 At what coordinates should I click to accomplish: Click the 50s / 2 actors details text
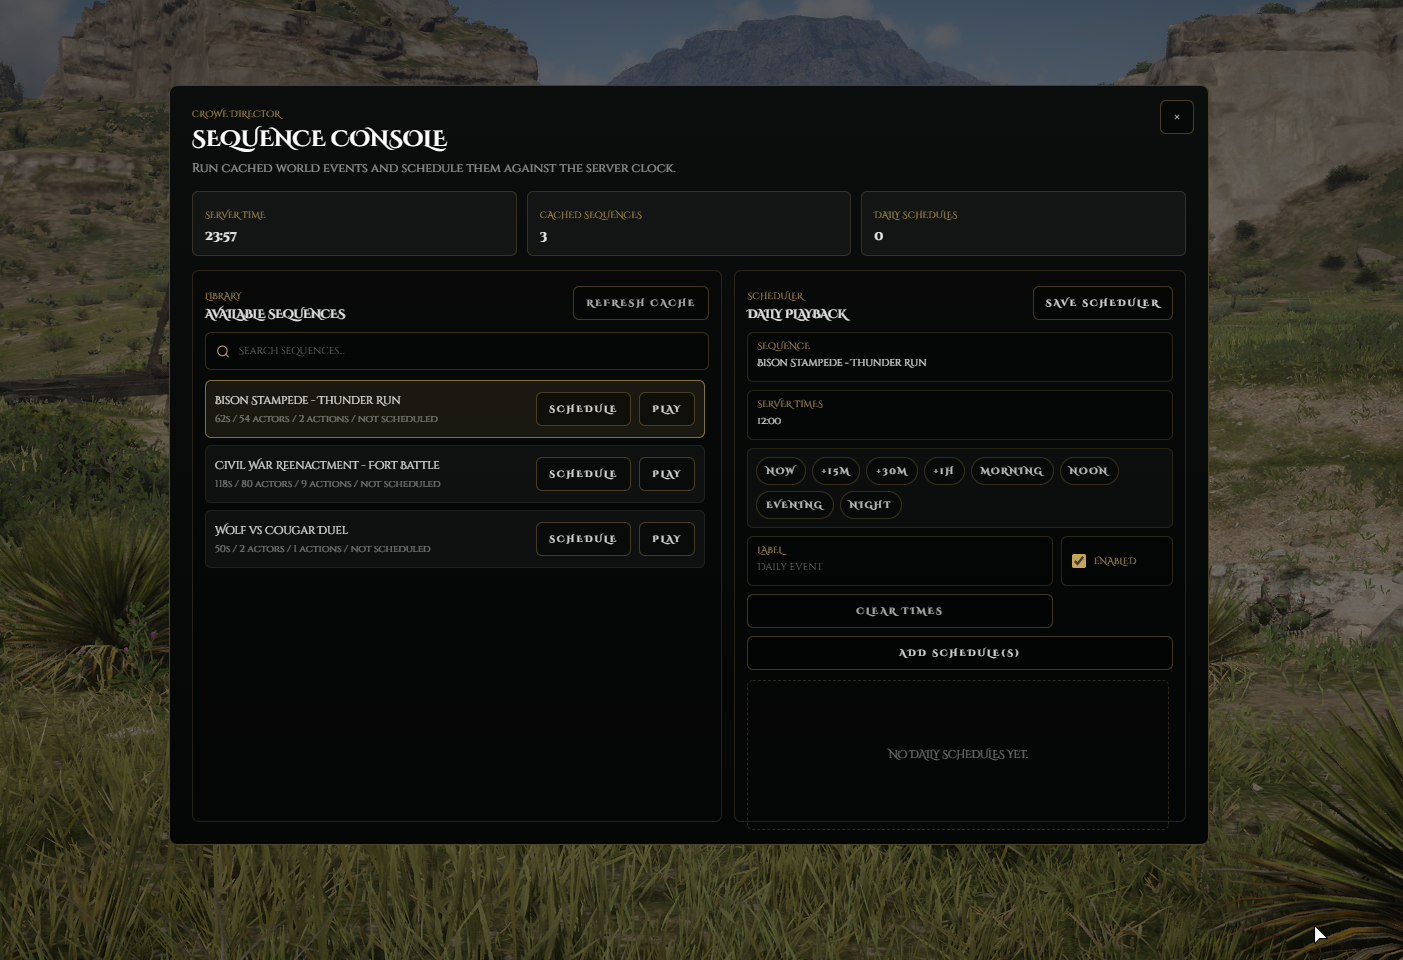pyautogui.click(x=322, y=549)
